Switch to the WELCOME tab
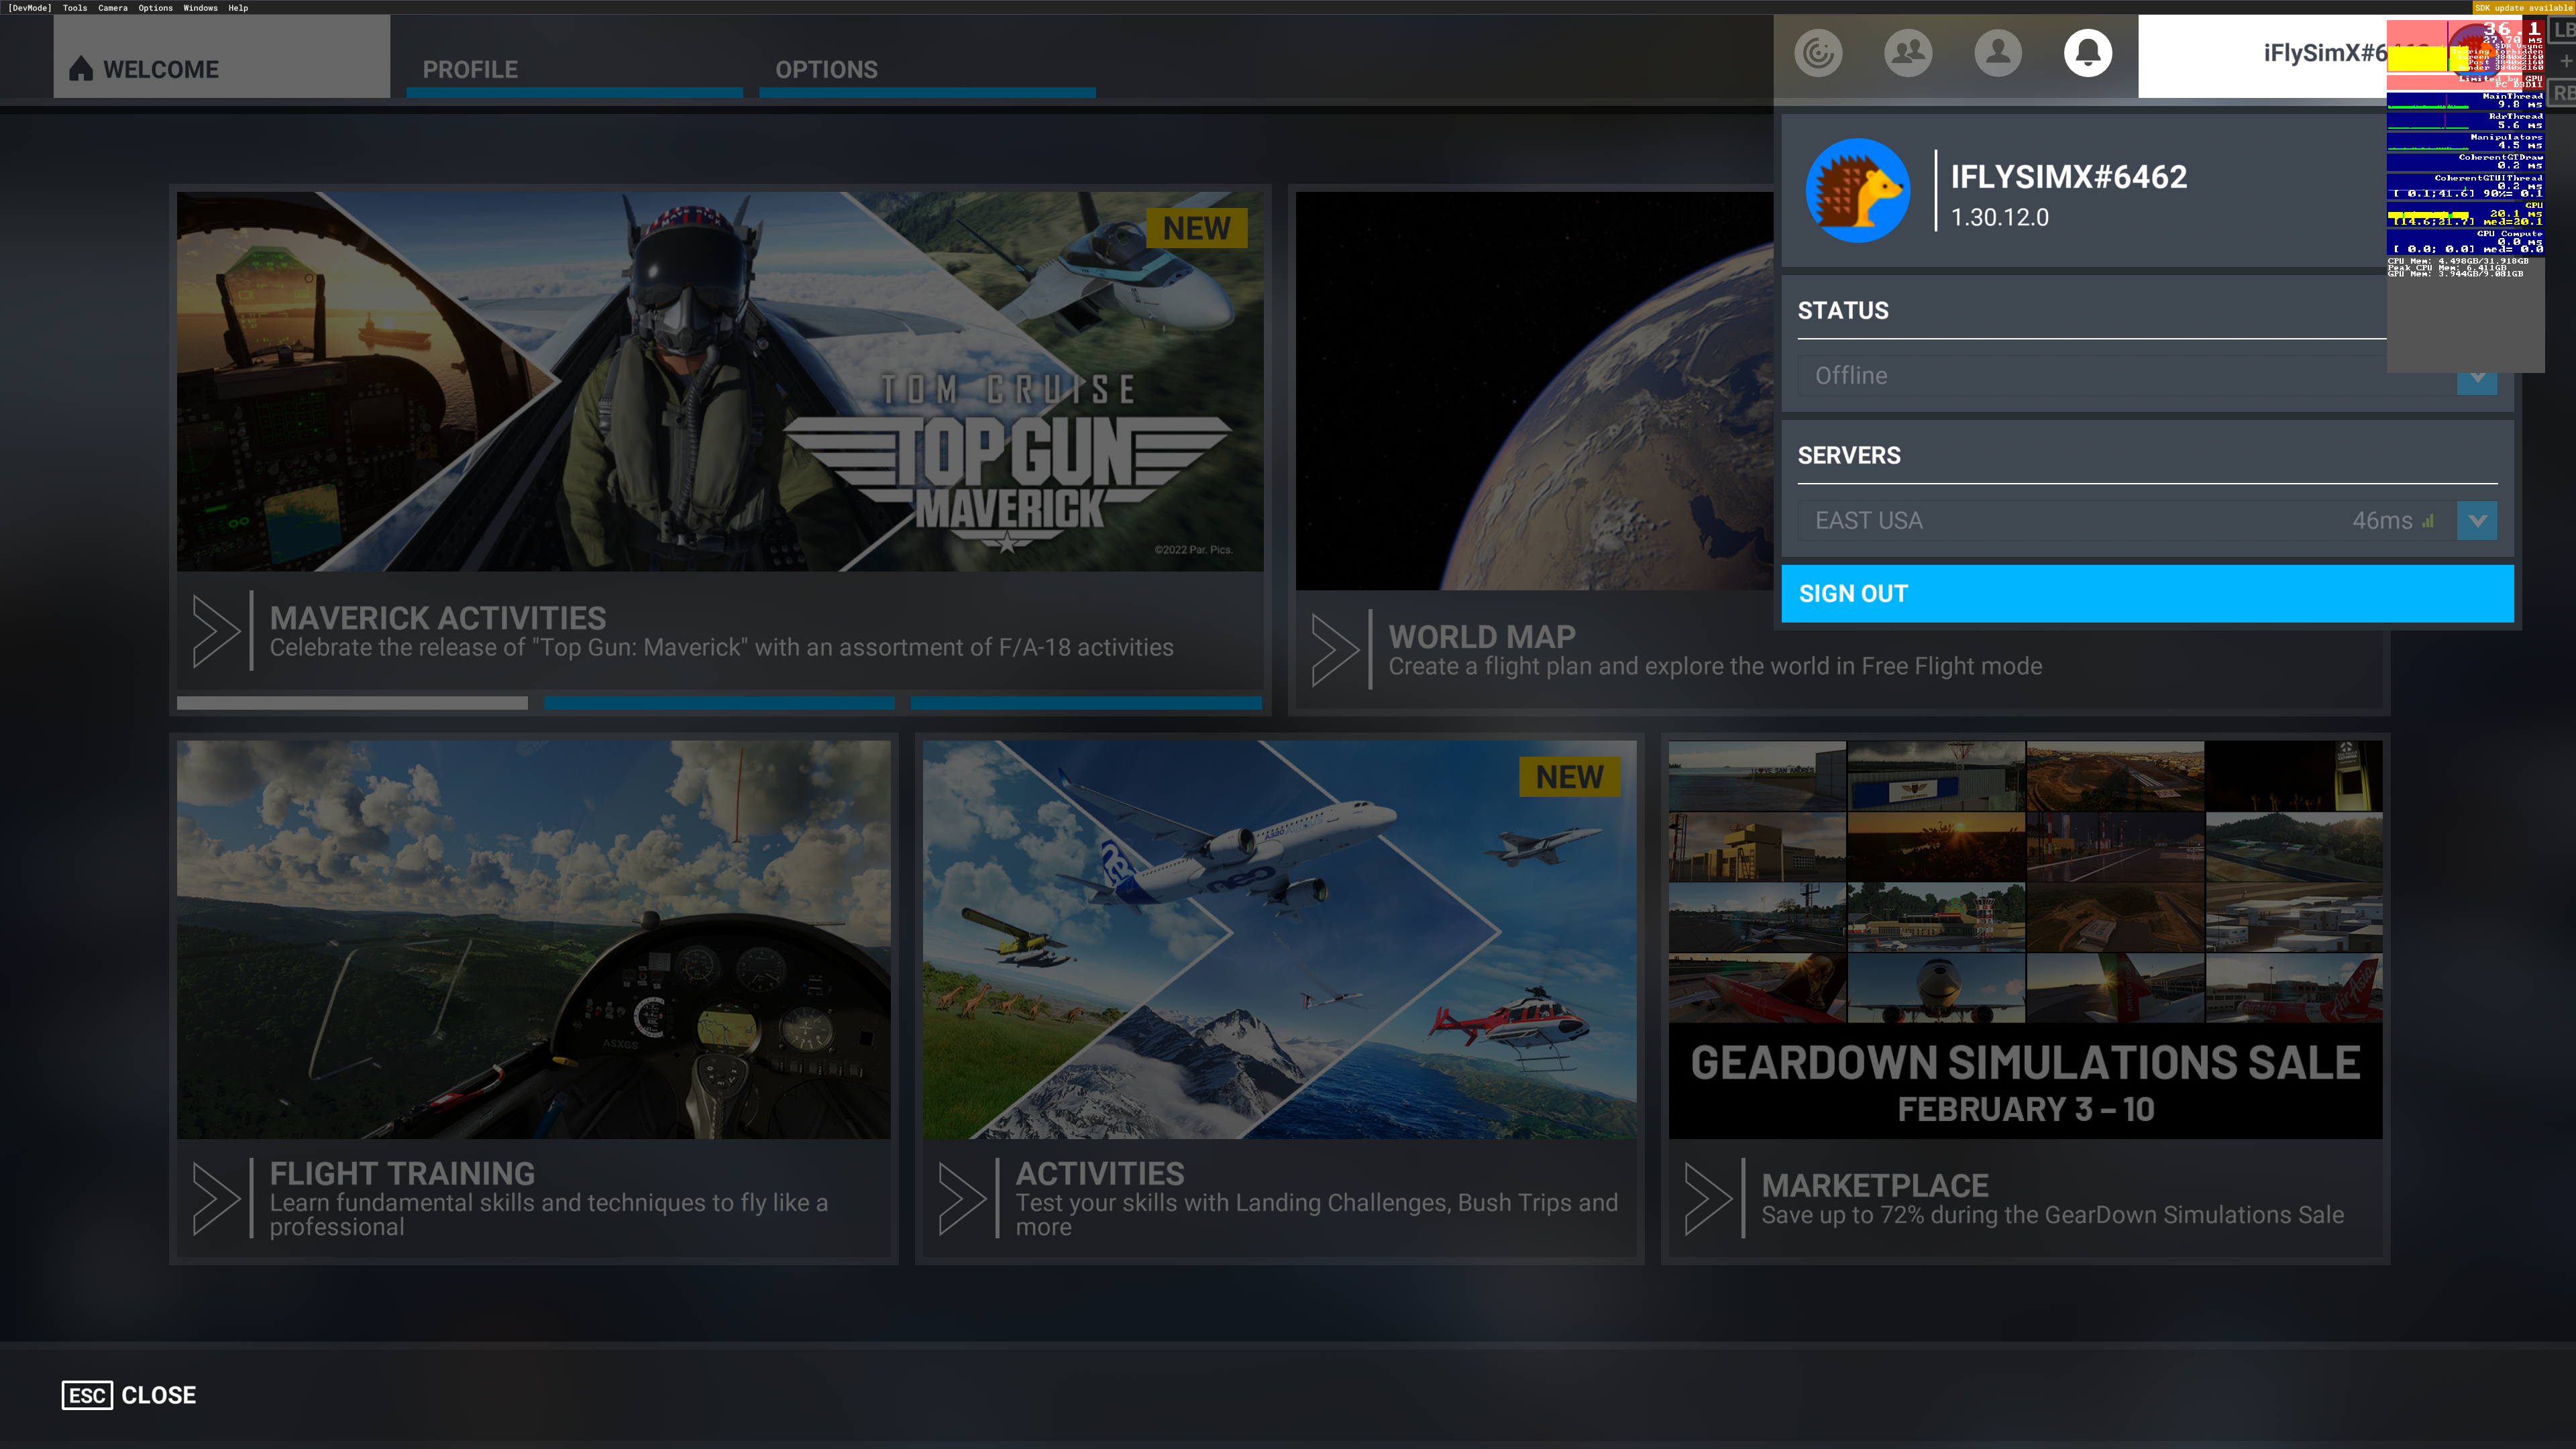2576x1449 pixels. [221, 57]
